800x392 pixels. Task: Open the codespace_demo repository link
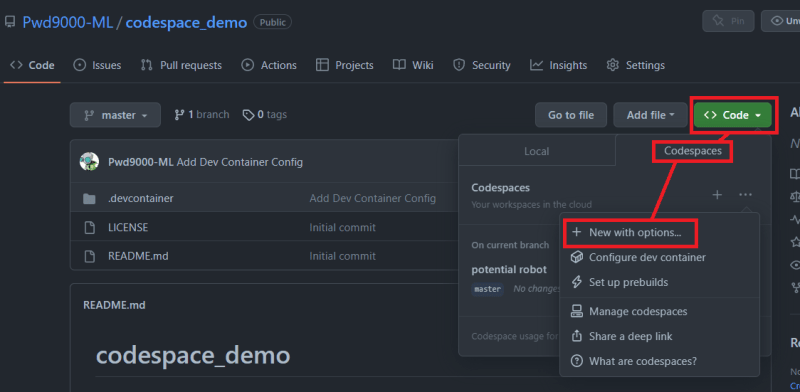click(186, 22)
